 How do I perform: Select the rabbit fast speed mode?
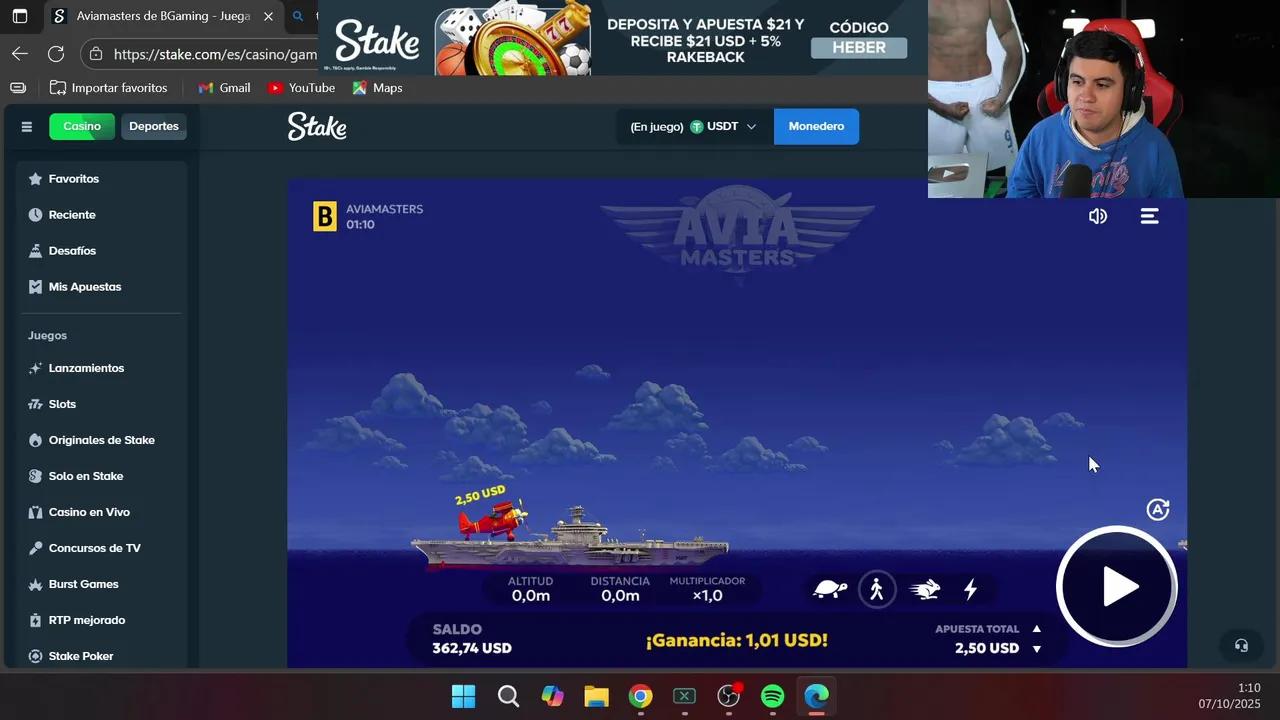(x=925, y=589)
